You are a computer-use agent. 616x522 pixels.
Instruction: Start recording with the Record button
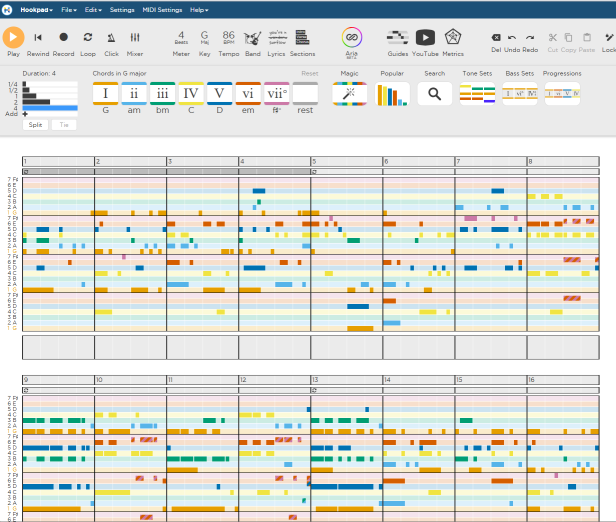(x=63, y=37)
